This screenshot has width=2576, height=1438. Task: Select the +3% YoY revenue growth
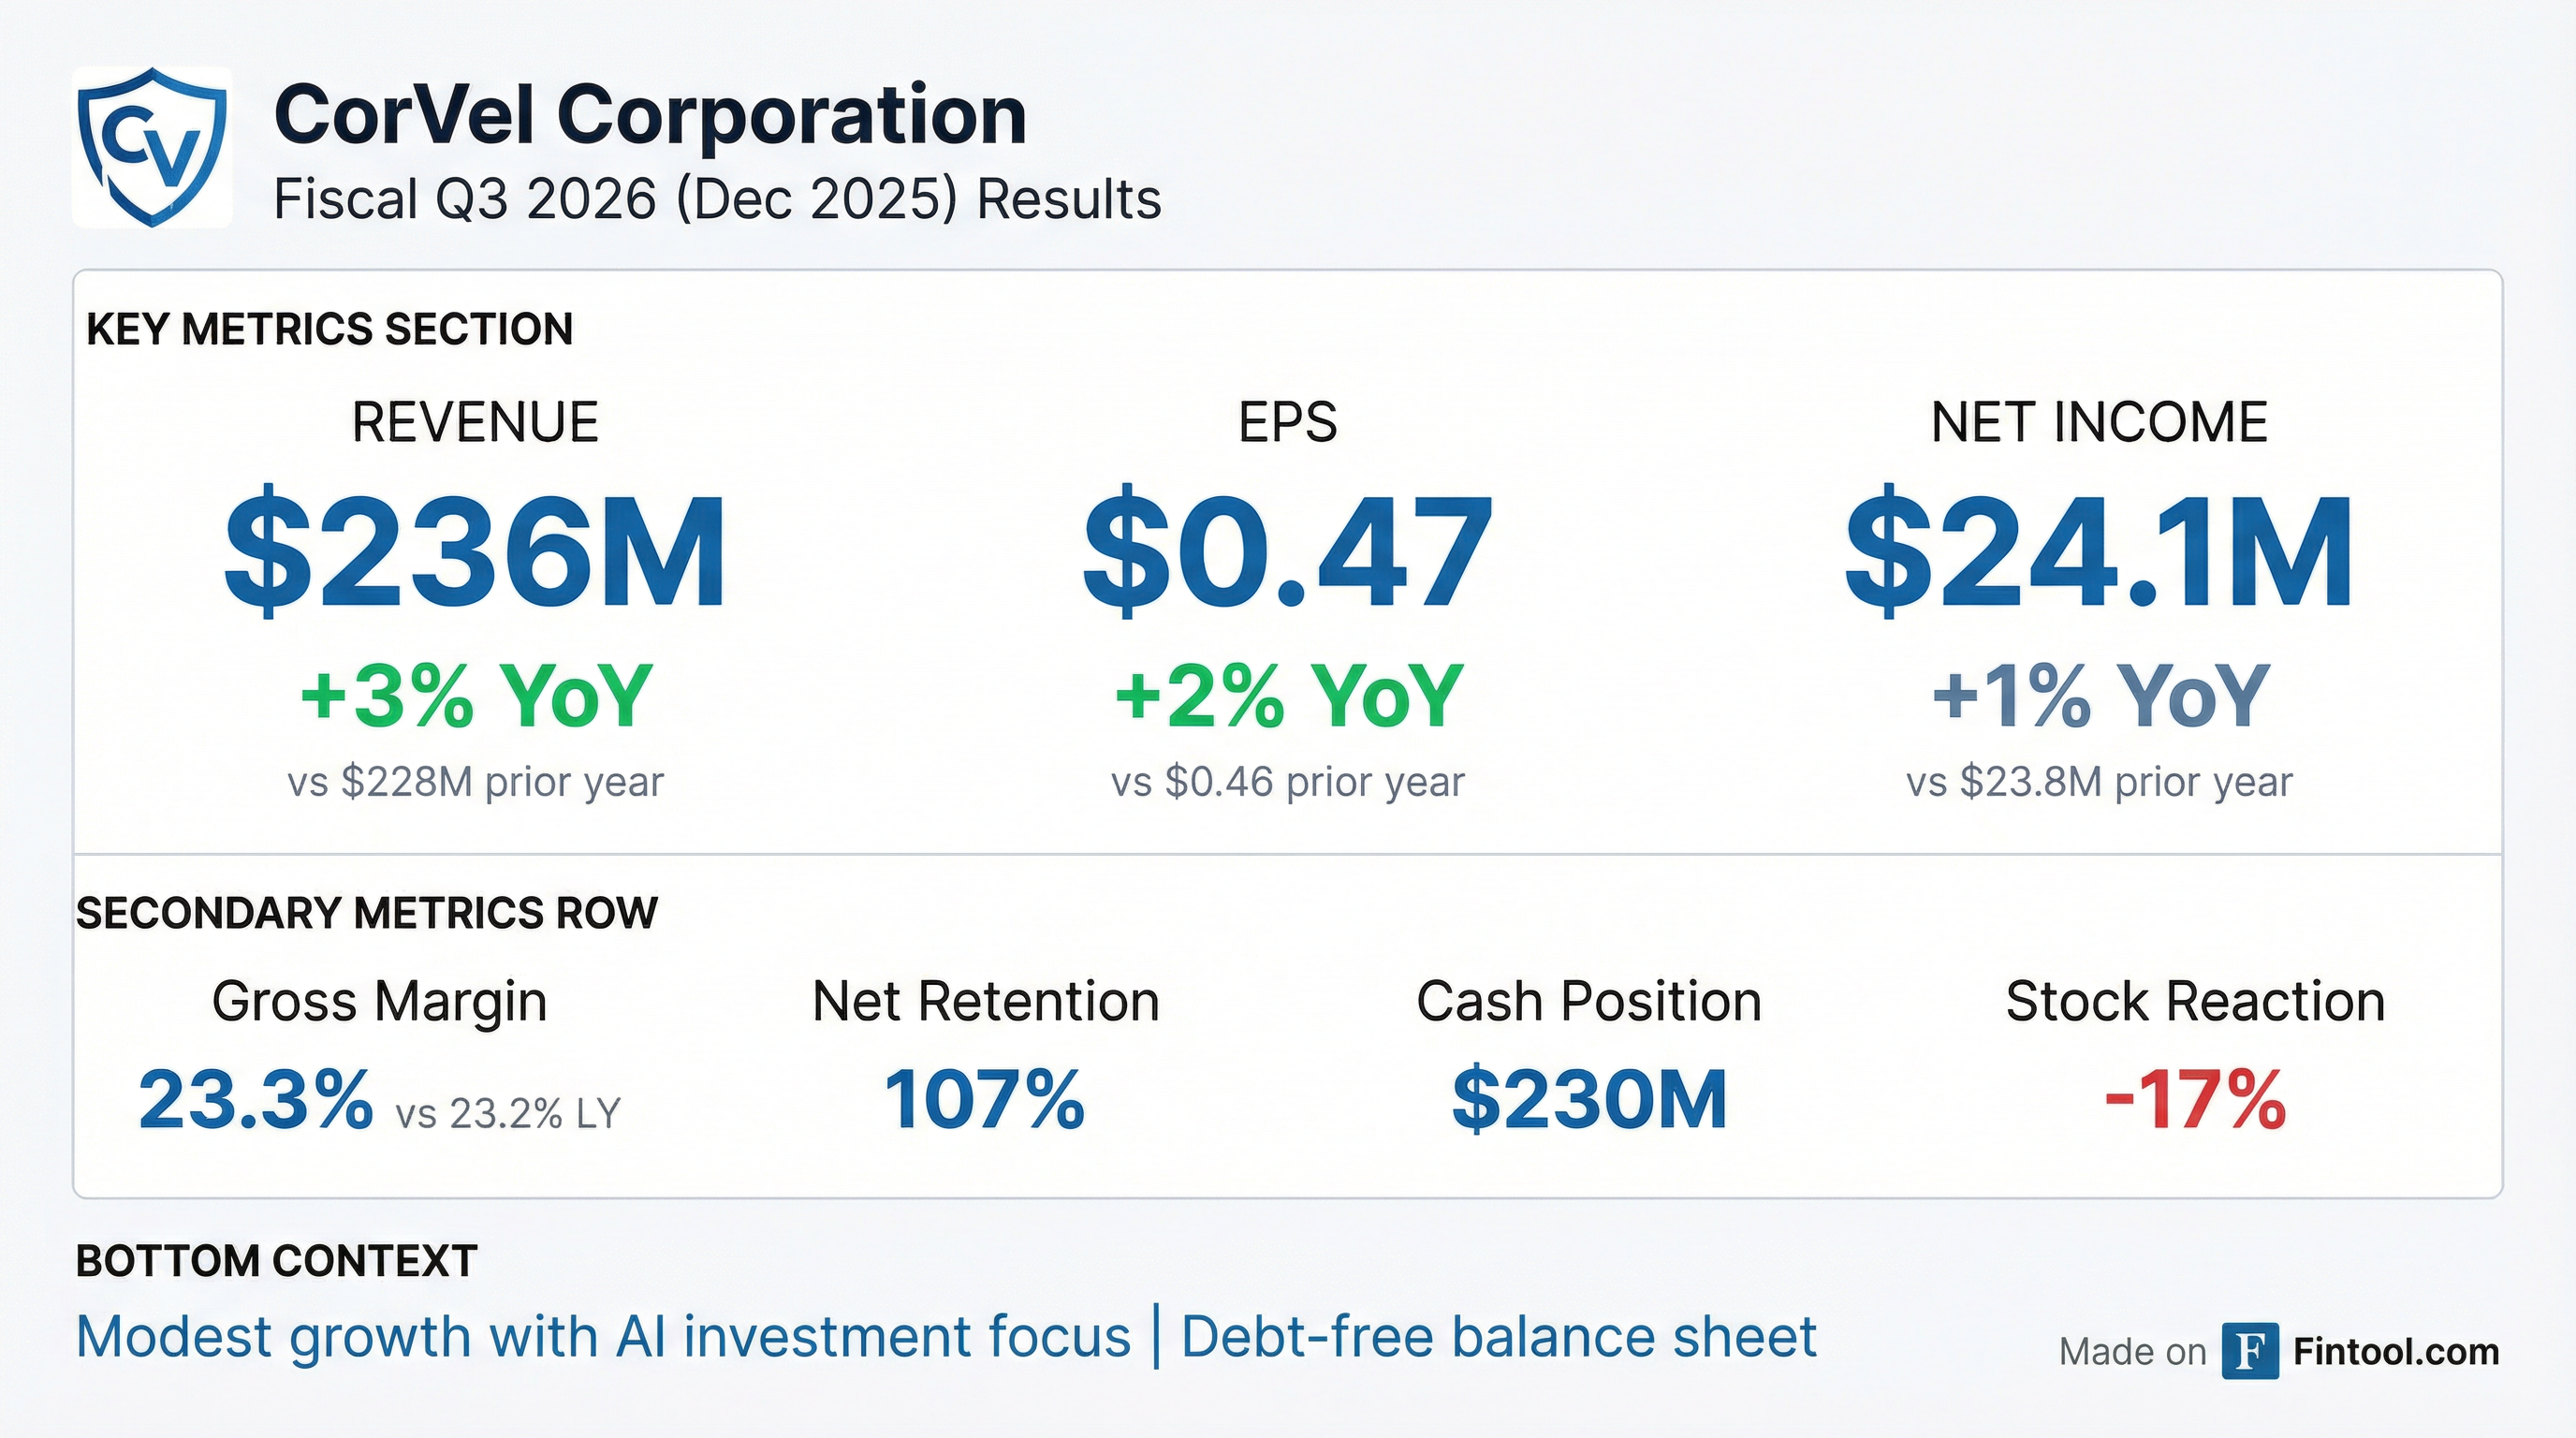476,696
